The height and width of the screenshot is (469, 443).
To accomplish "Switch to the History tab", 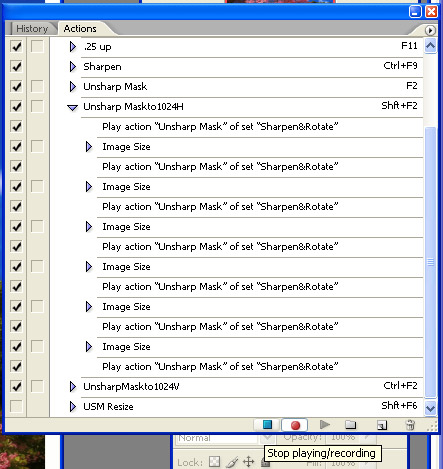I will (x=32, y=29).
